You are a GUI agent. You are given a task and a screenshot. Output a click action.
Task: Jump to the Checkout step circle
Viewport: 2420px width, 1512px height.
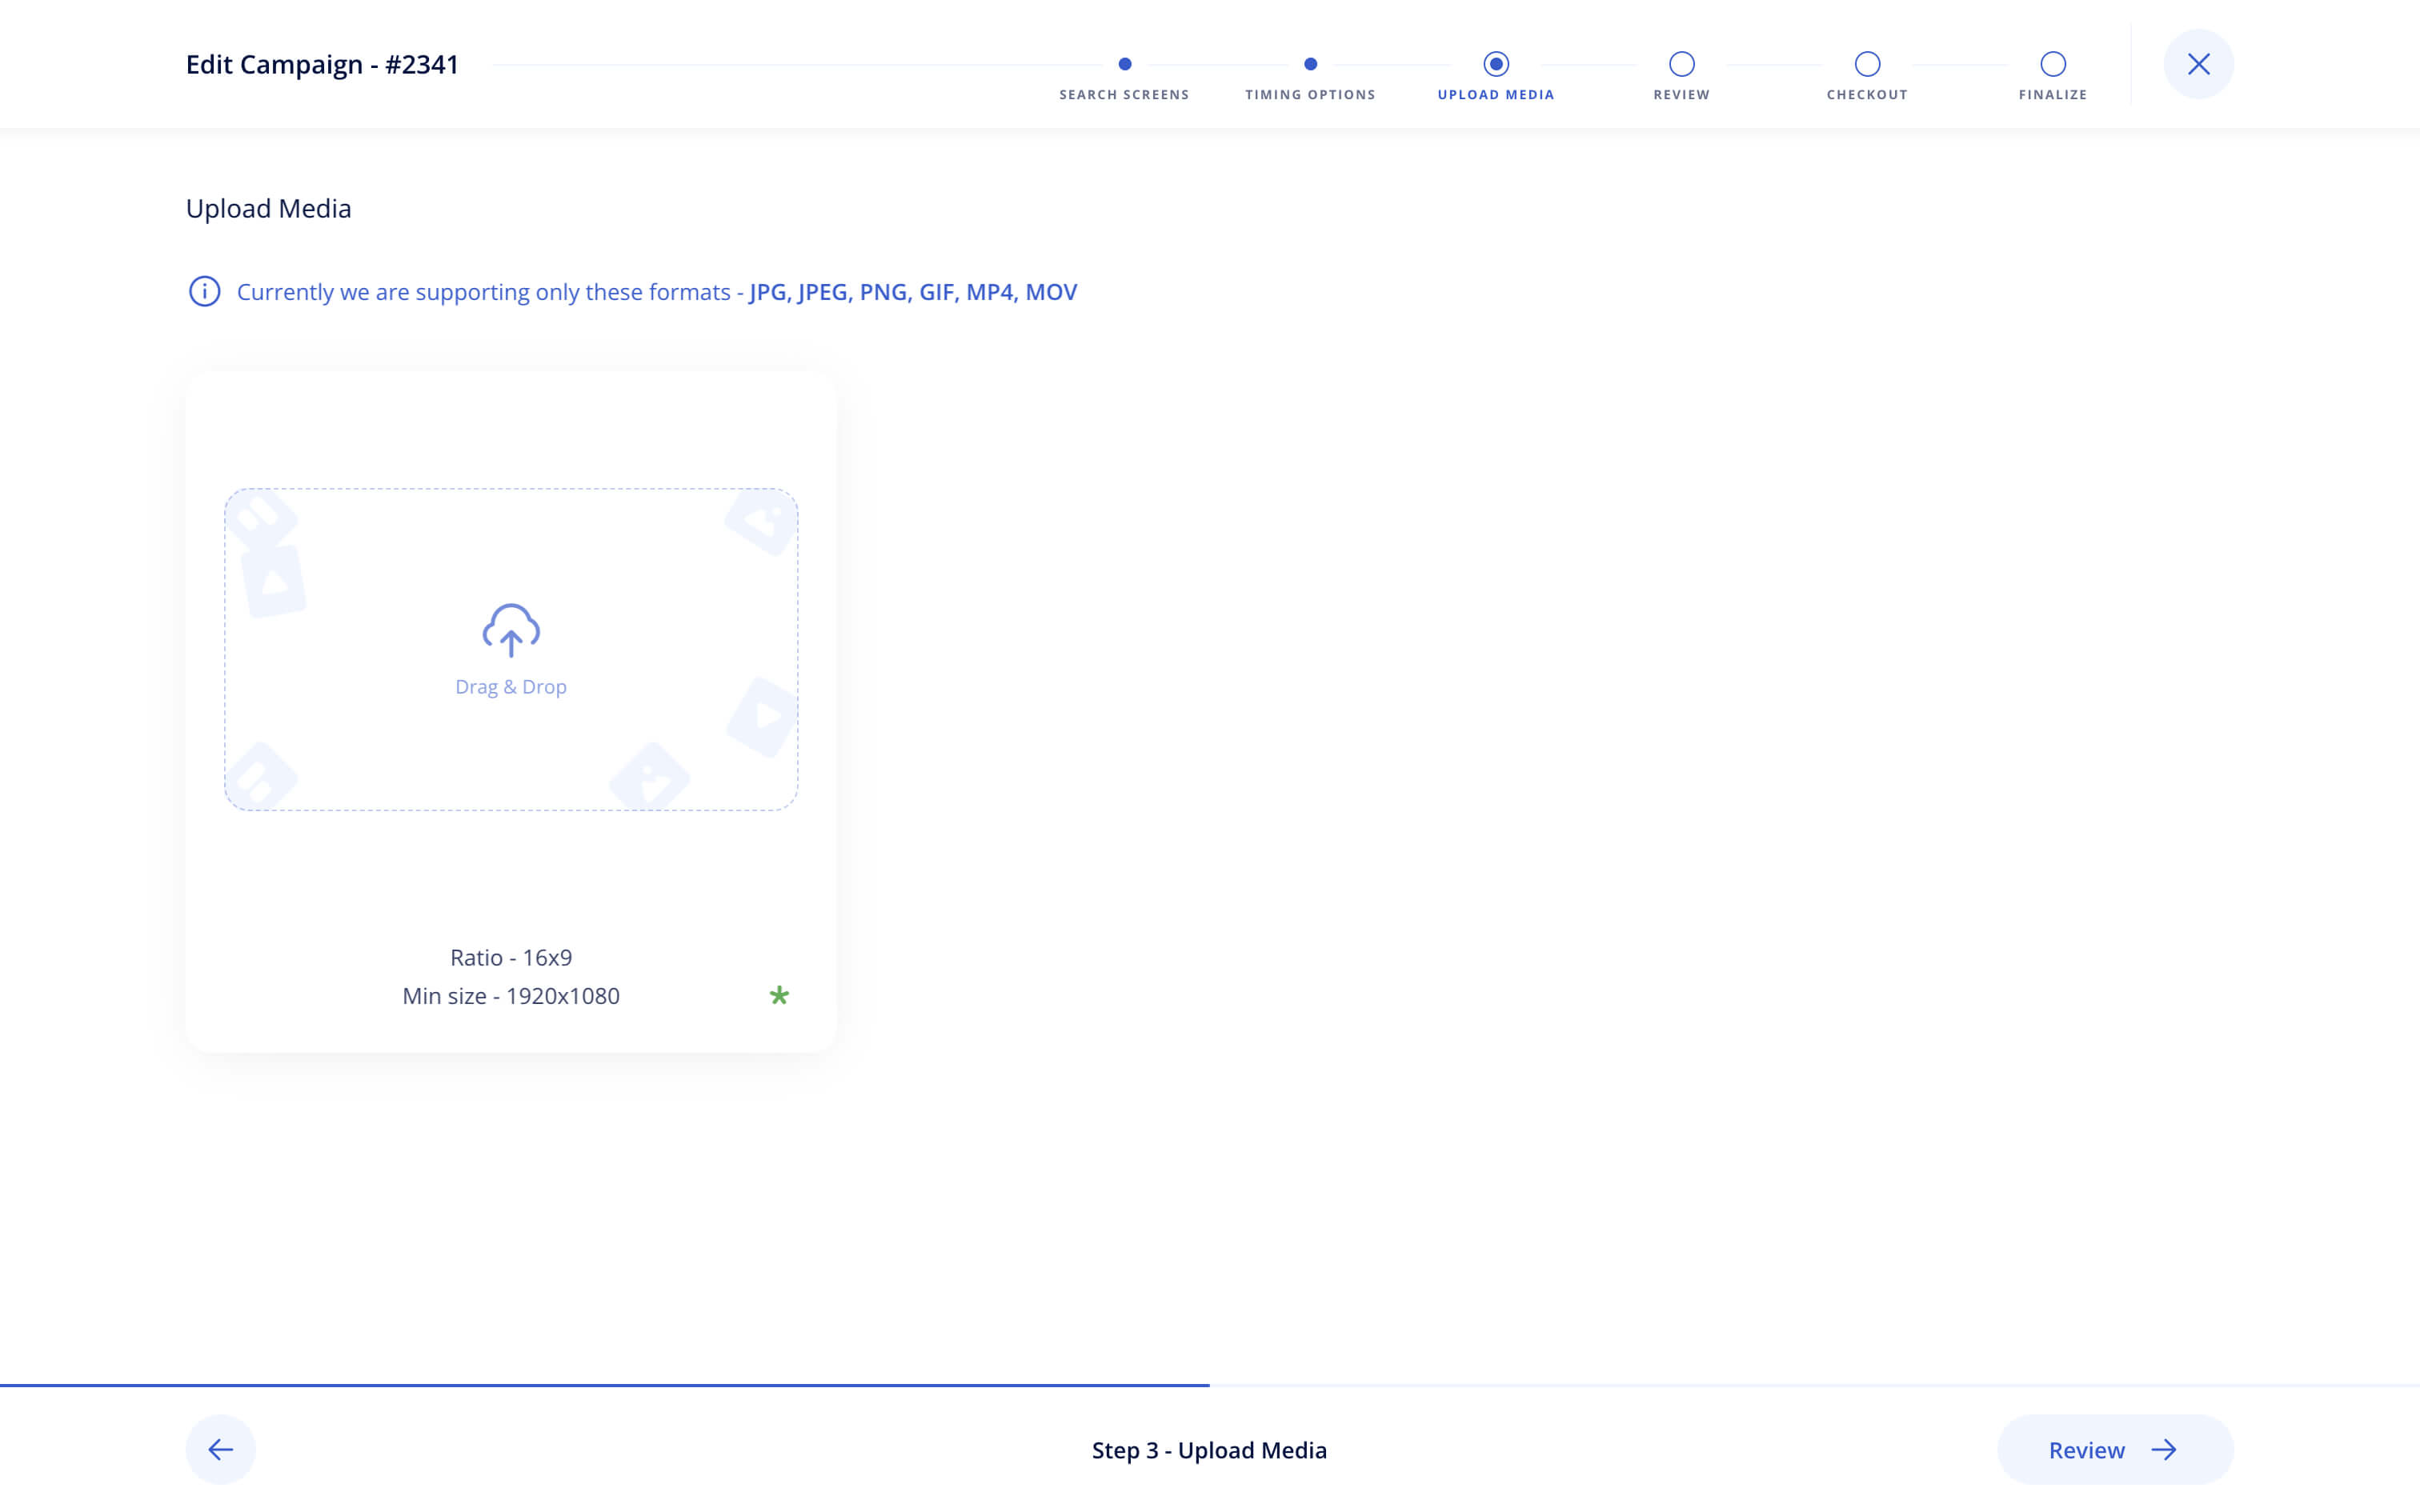click(1867, 64)
